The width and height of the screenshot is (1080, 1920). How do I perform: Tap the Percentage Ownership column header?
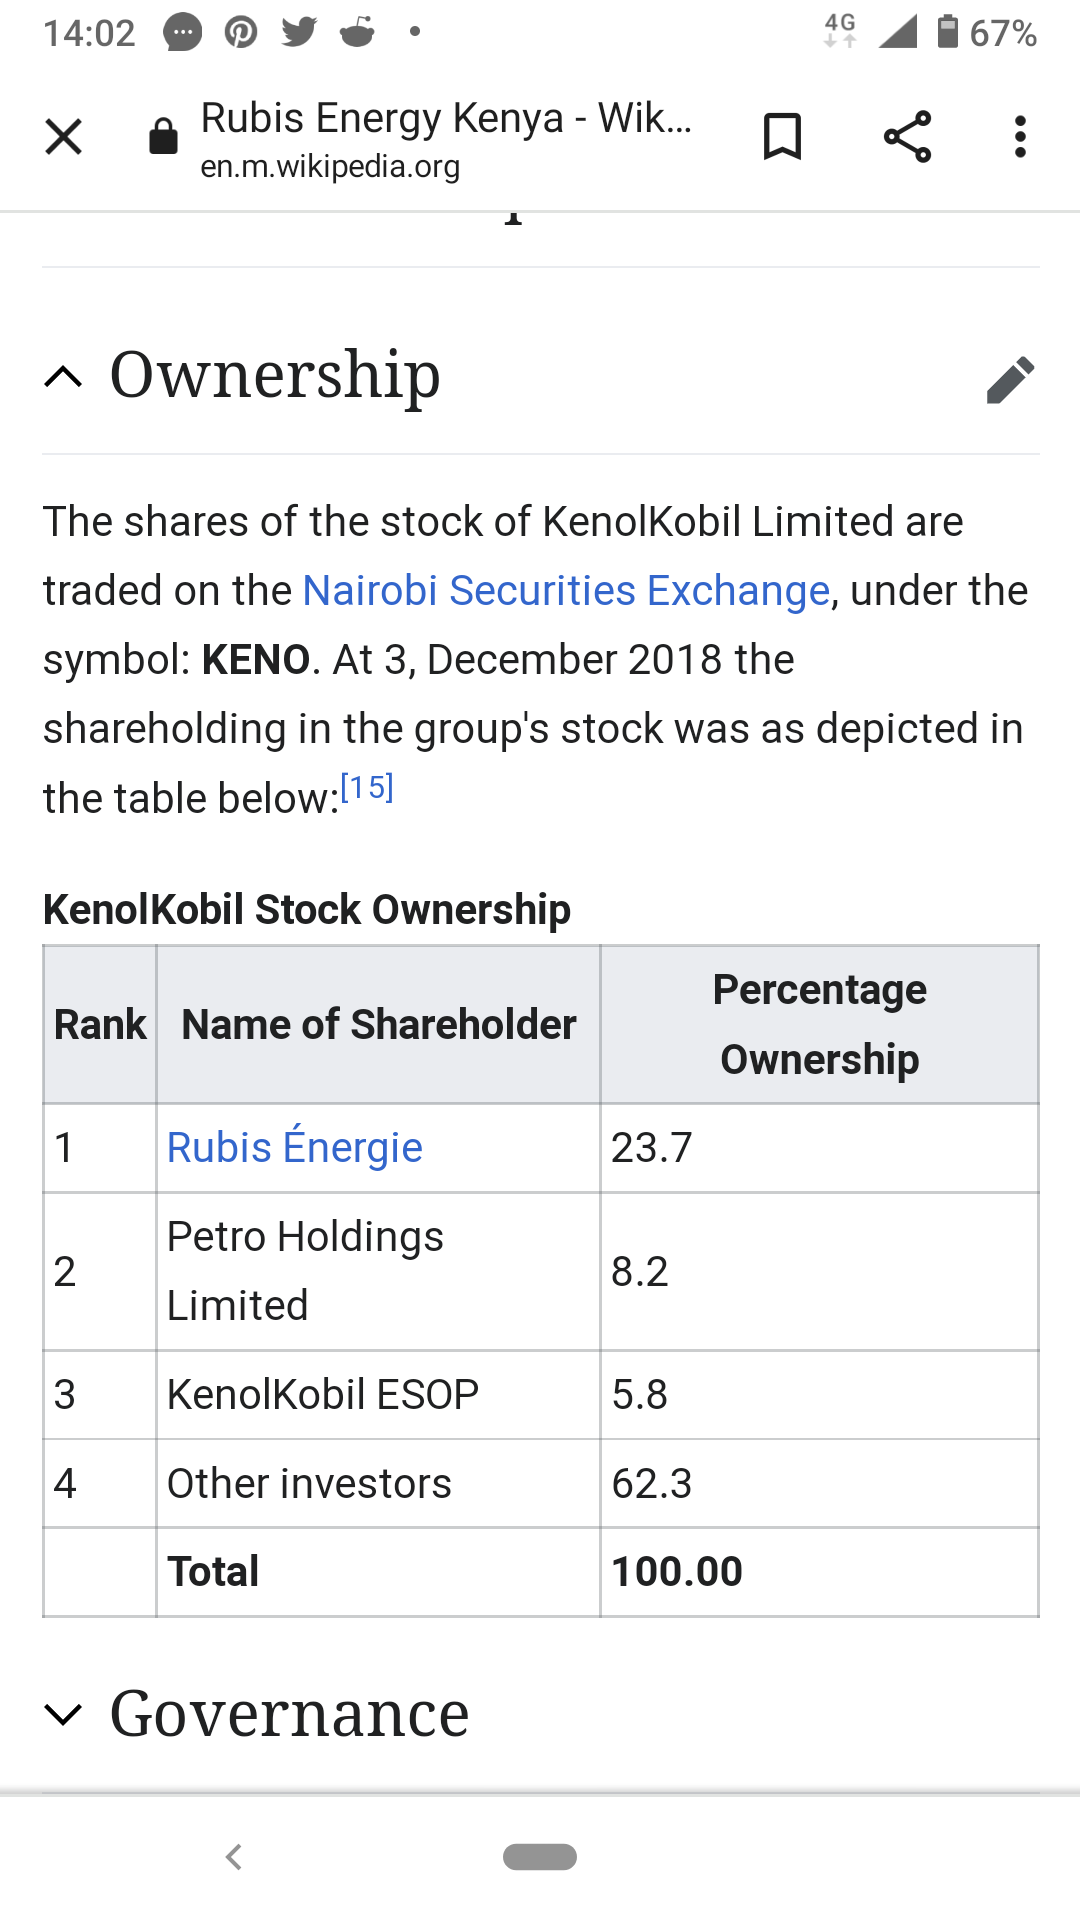pos(819,1024)
